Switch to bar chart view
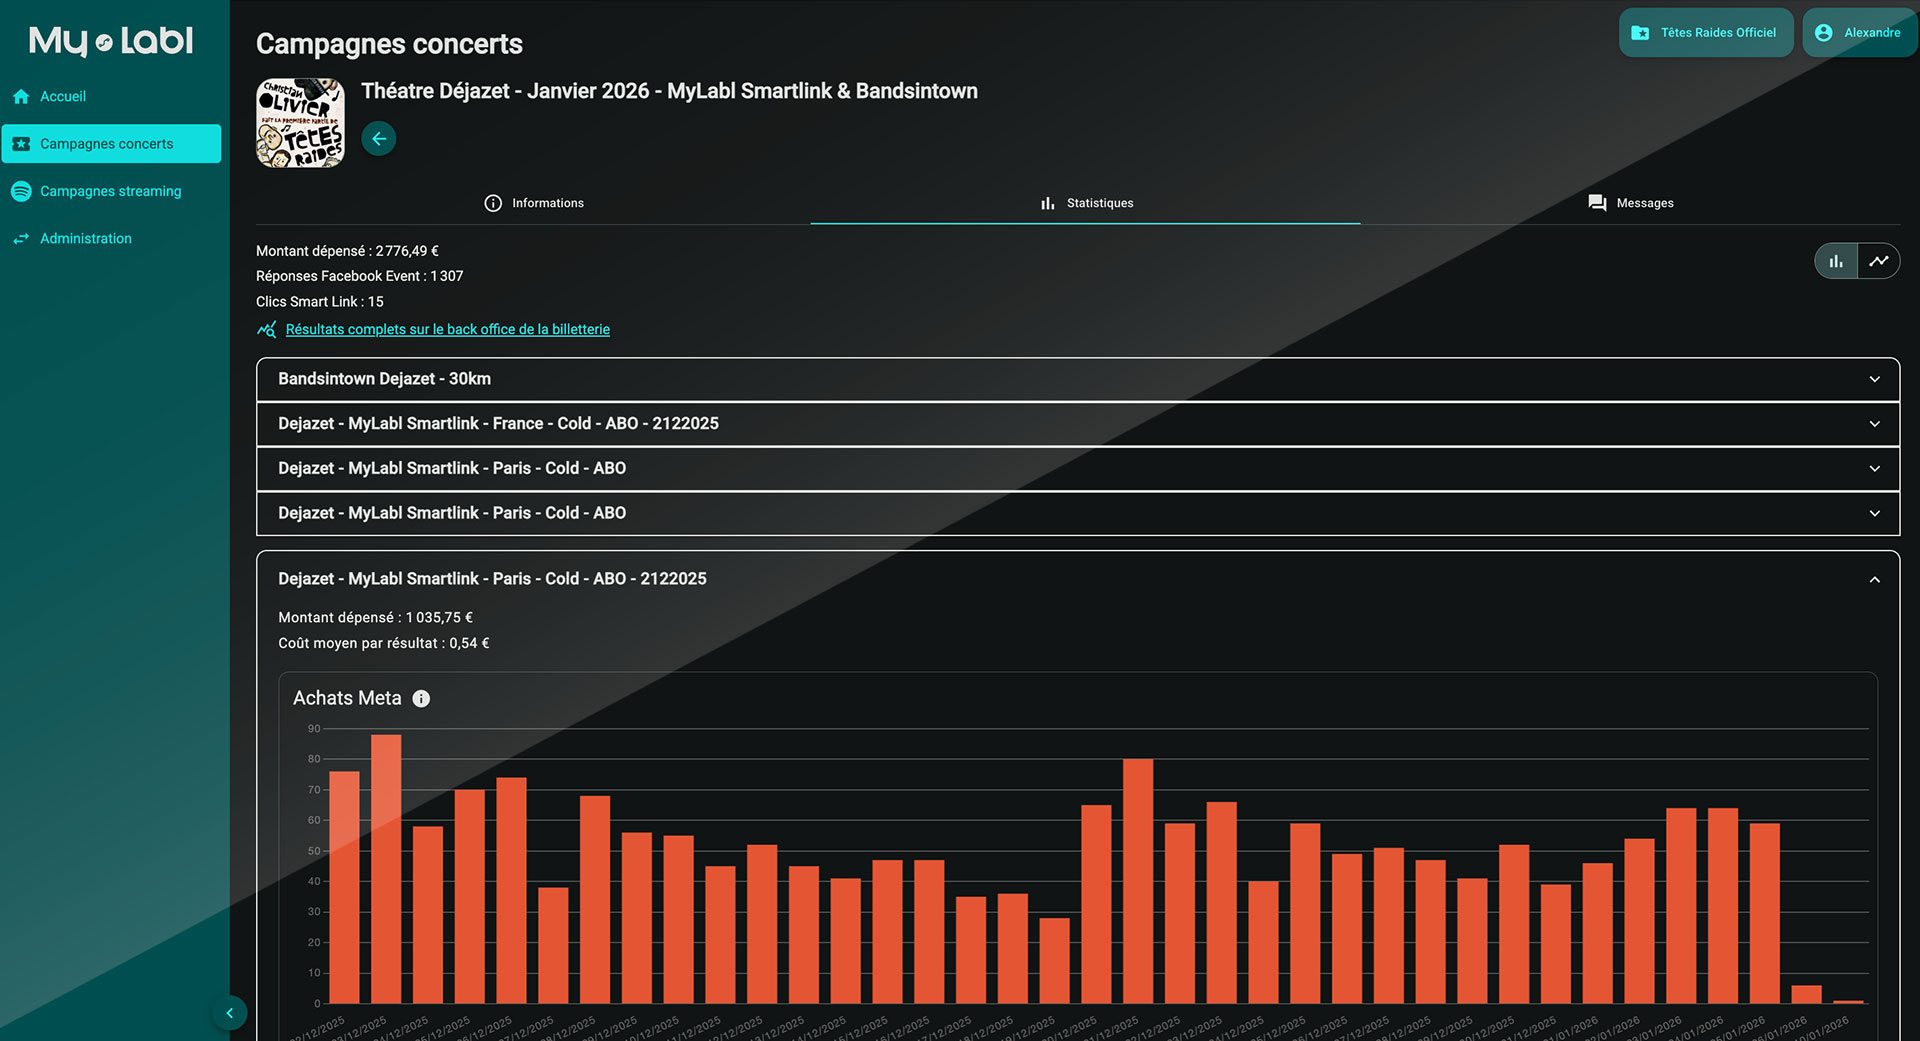1920x1041 pixels. click(x=1836, y=261)
